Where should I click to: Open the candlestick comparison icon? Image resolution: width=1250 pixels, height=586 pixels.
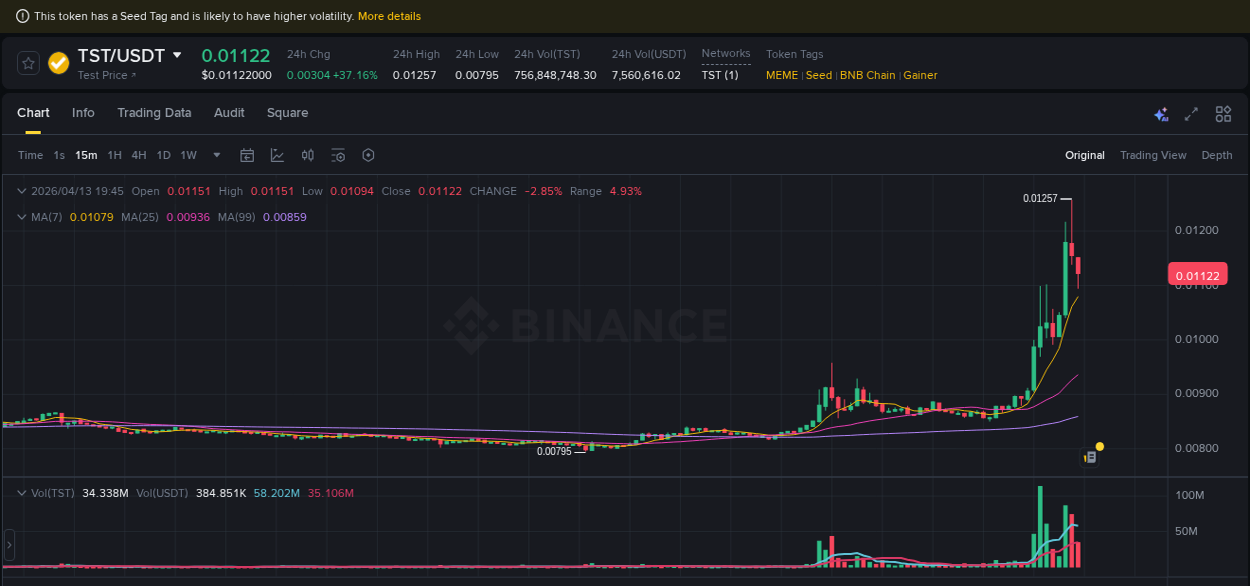307,155
